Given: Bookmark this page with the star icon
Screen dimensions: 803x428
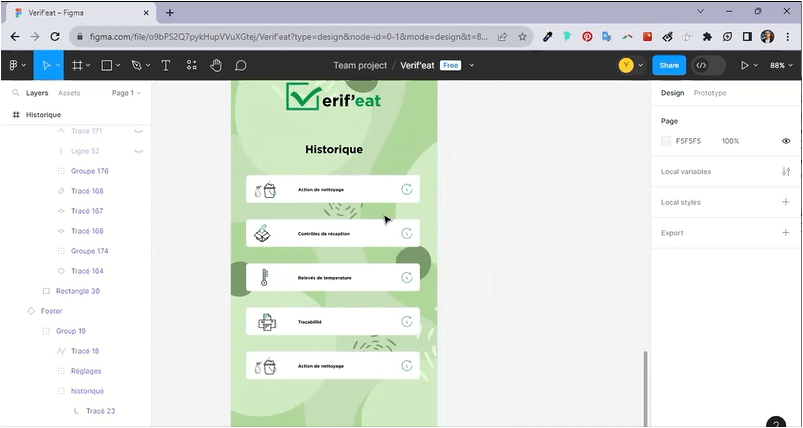Looking at the screenshot, I should [522, 36].
